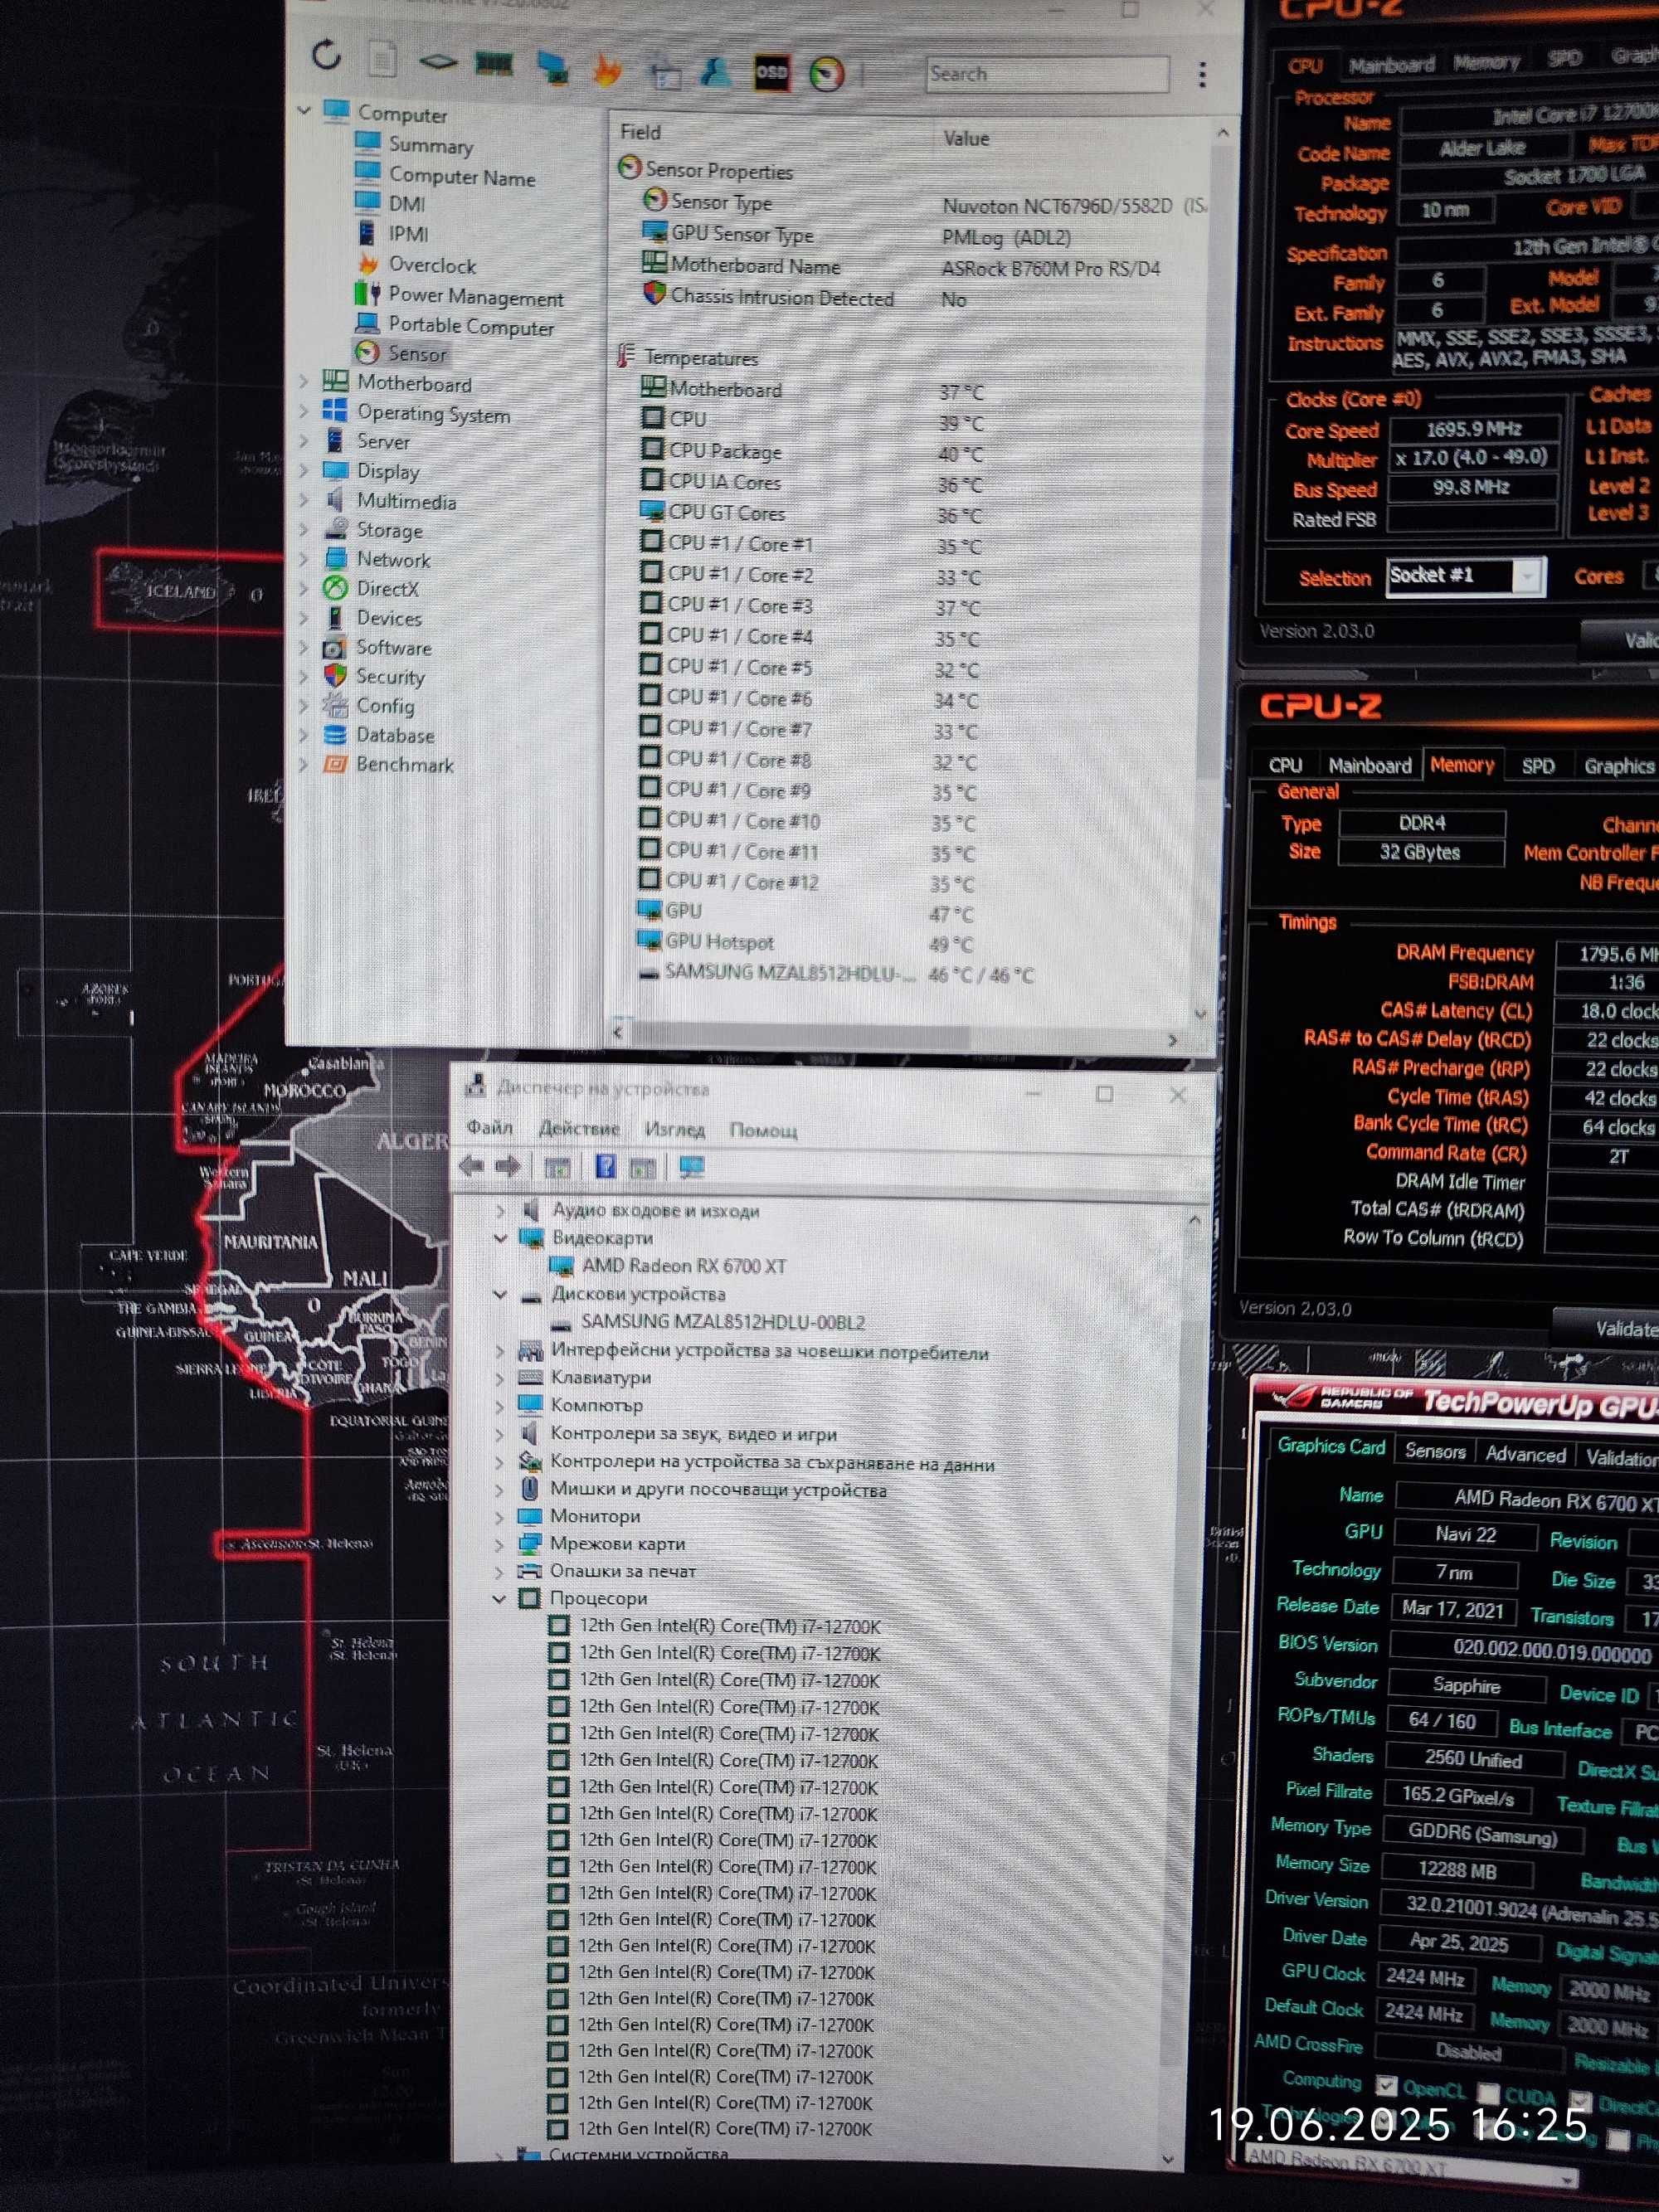Toggle the CUDA checkbox in GPU-Z

point(1489,2093)
